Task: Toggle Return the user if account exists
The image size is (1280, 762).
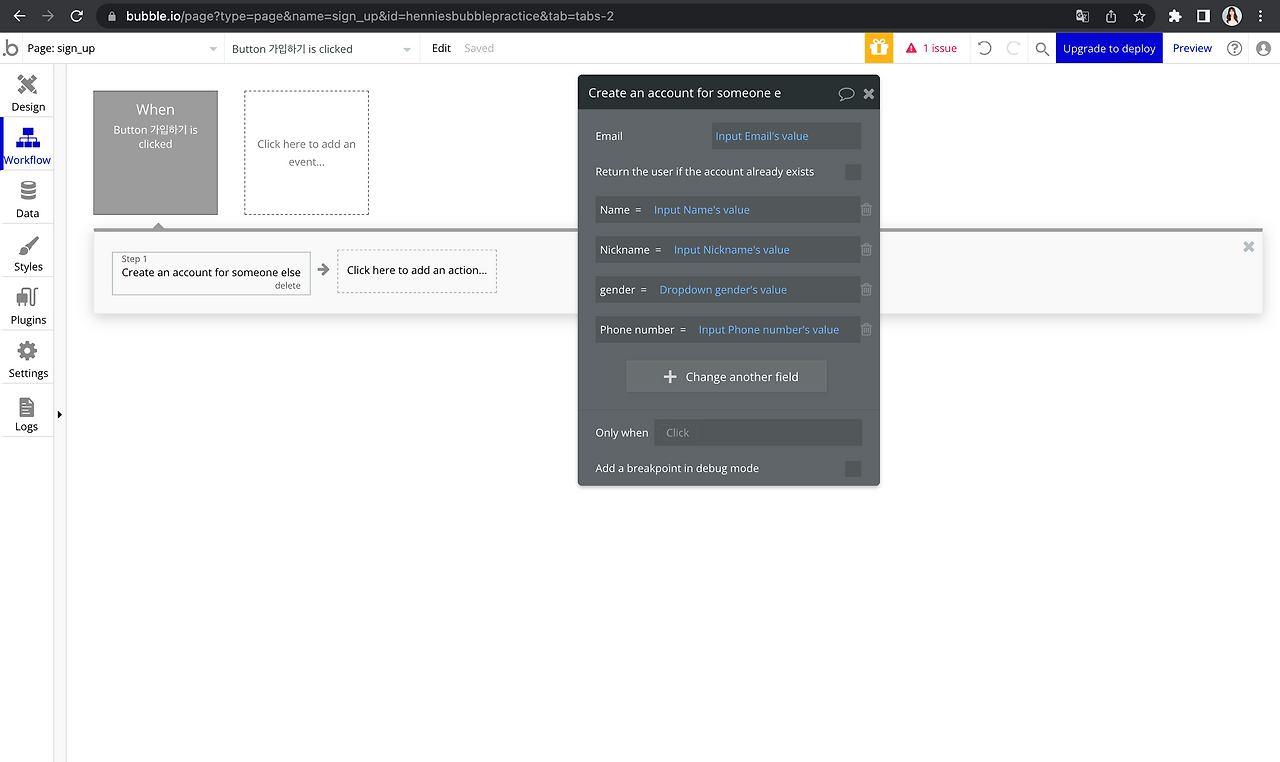Action: coord(853,172)
